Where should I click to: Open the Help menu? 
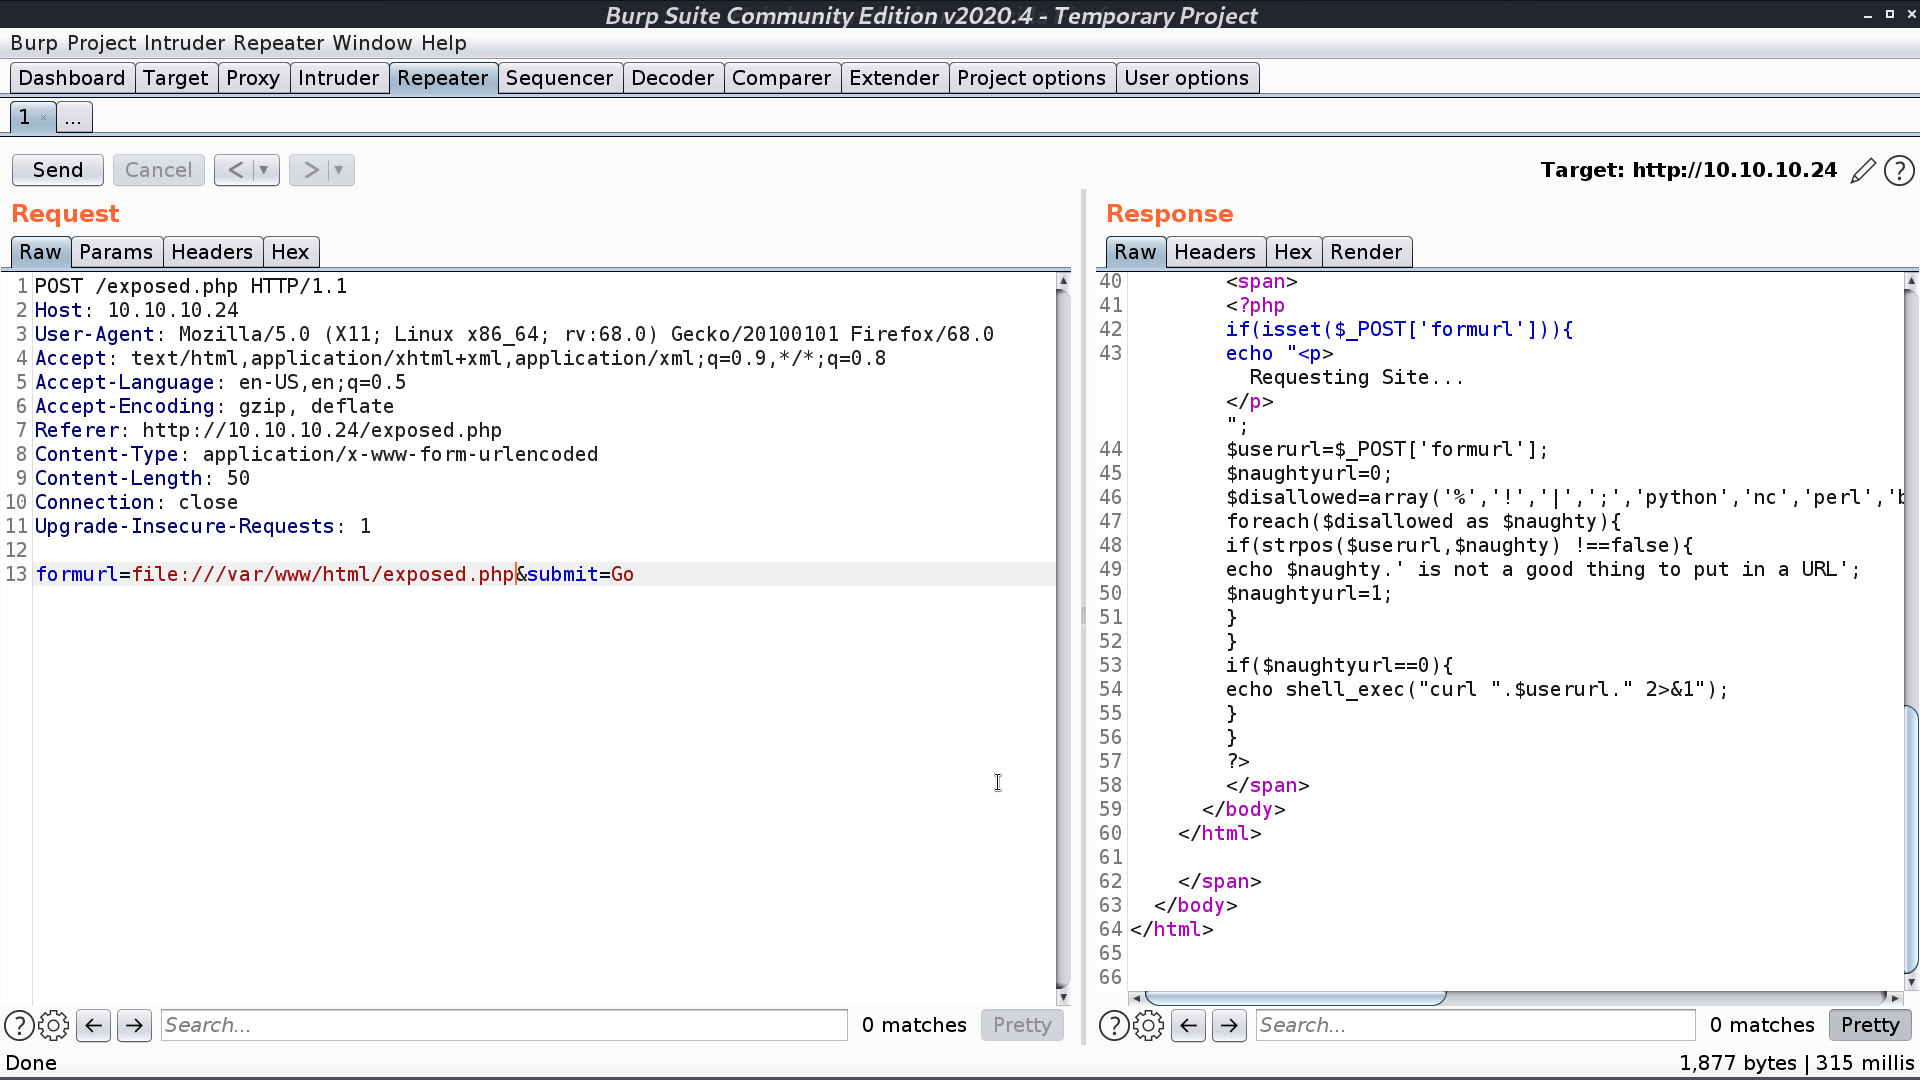[x=444, y=43]
